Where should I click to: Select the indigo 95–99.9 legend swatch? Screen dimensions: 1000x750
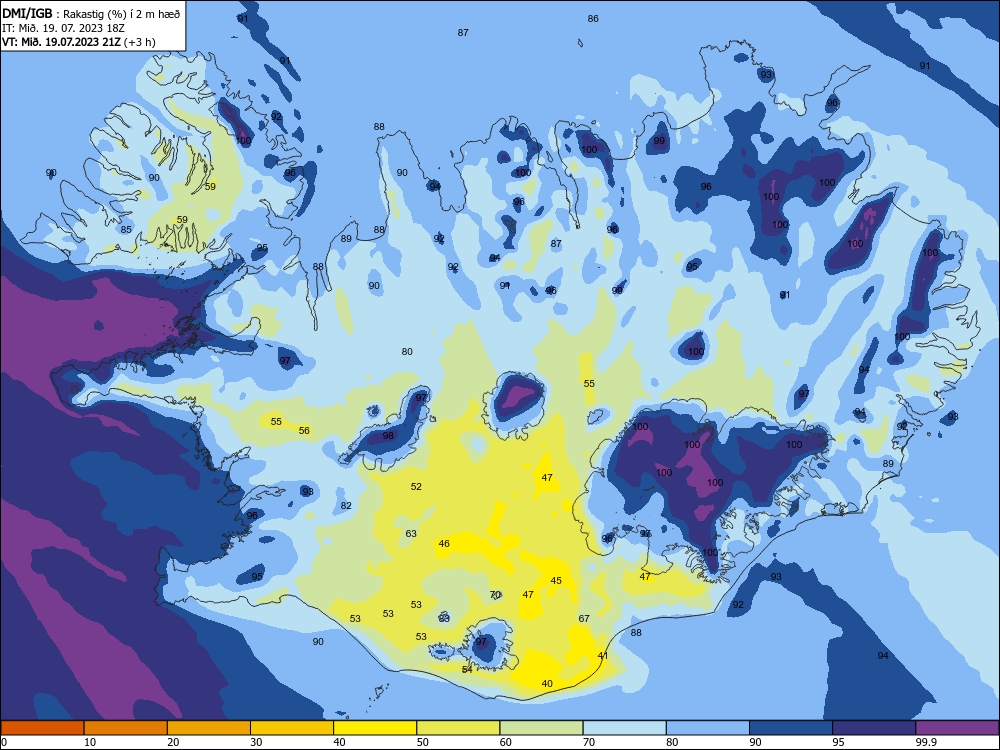(x=874, y=728)
